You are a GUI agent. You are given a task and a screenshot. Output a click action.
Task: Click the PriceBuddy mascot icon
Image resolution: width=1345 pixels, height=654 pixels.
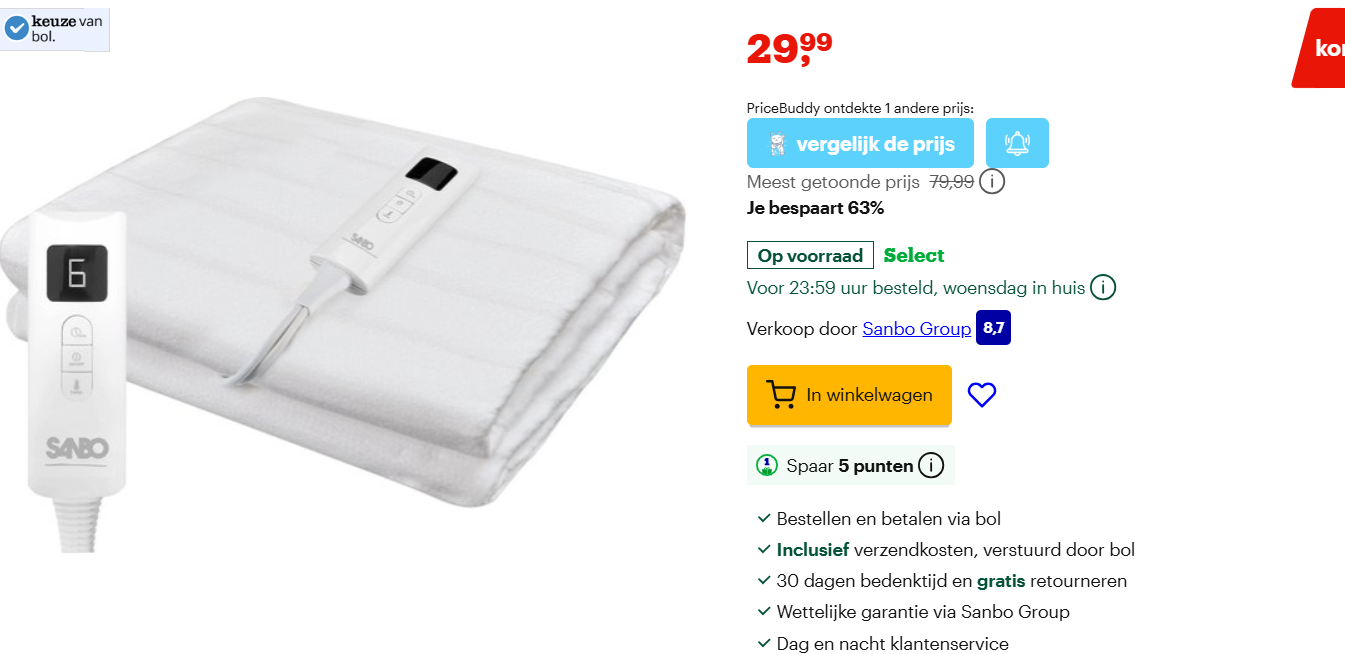click(x=777, y=144)
